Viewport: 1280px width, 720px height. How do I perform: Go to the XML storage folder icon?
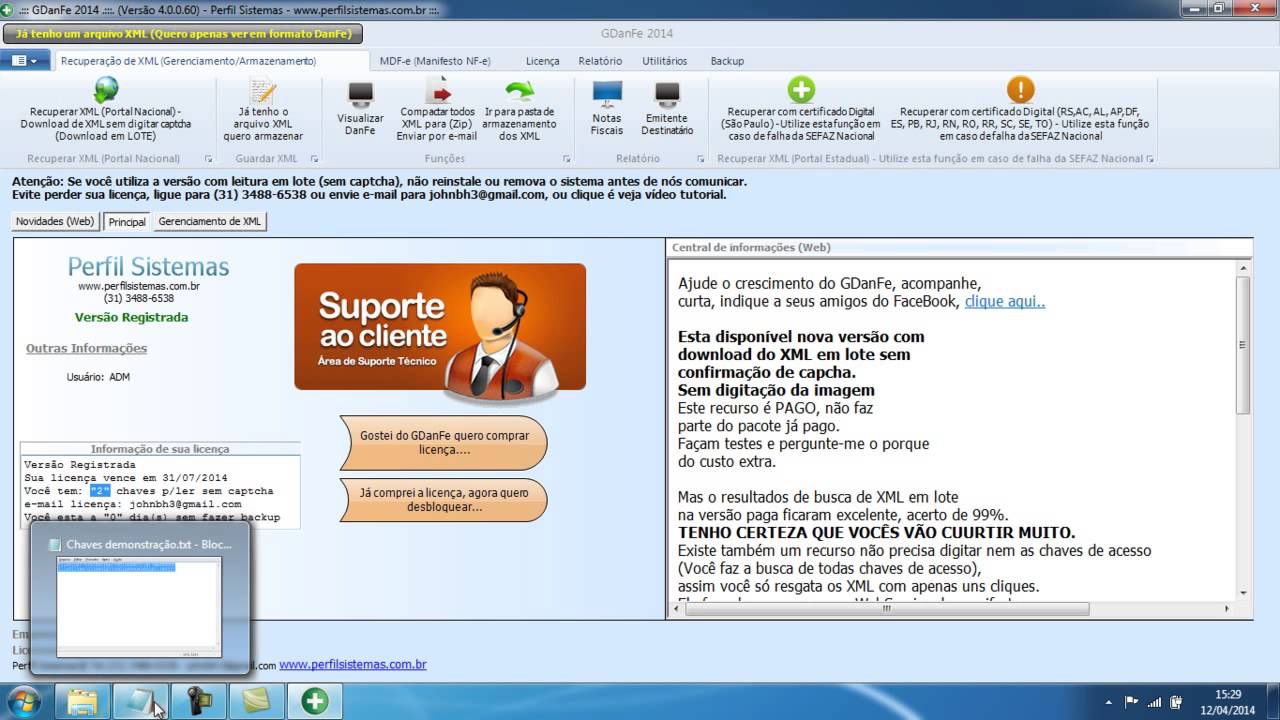519,91
